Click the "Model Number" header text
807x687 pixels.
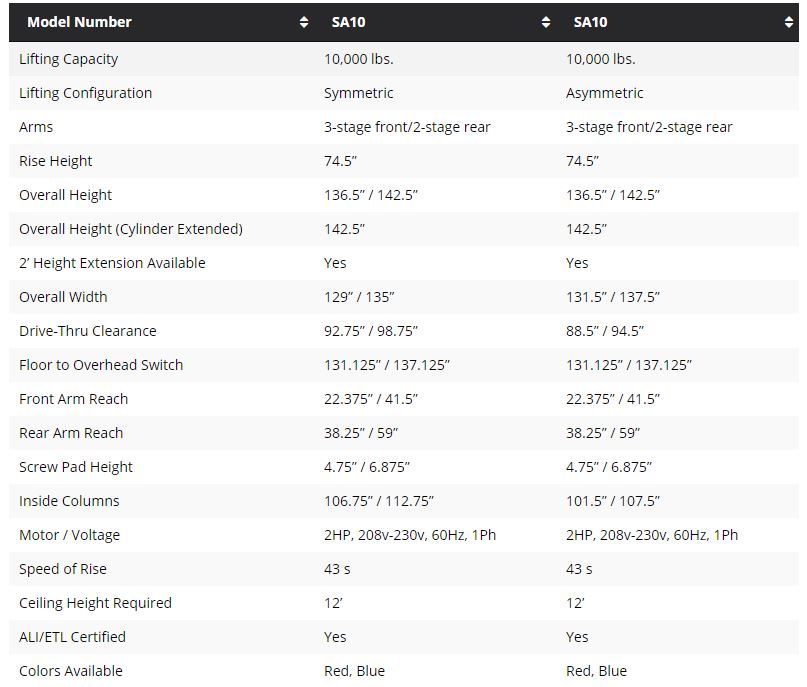79,22
